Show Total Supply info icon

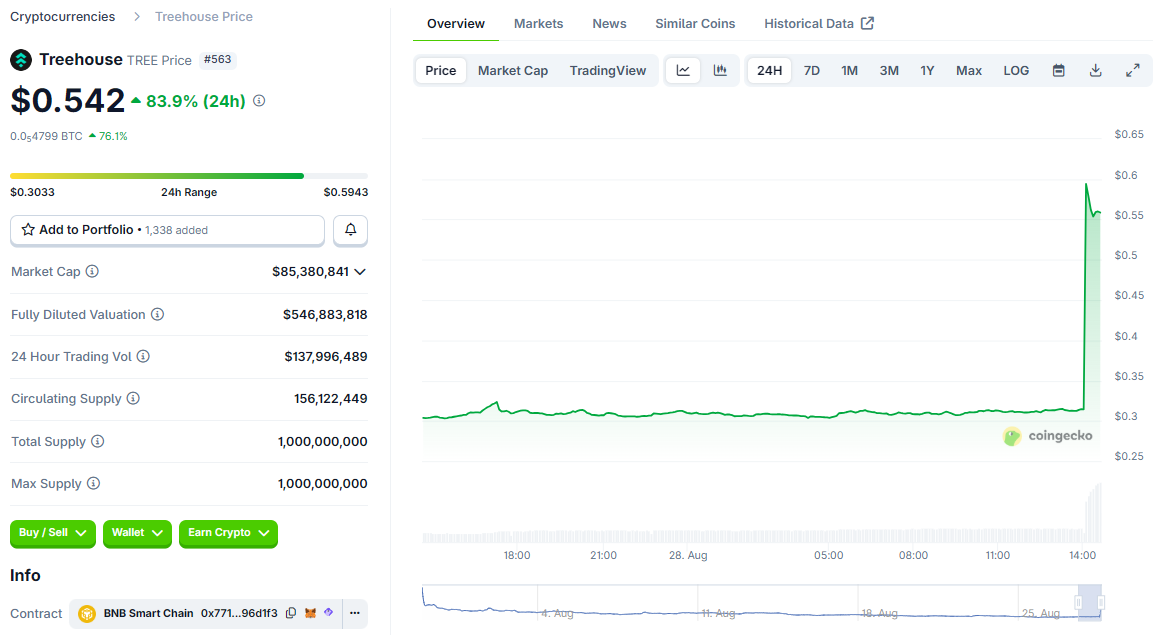click(x=97, y=441)
